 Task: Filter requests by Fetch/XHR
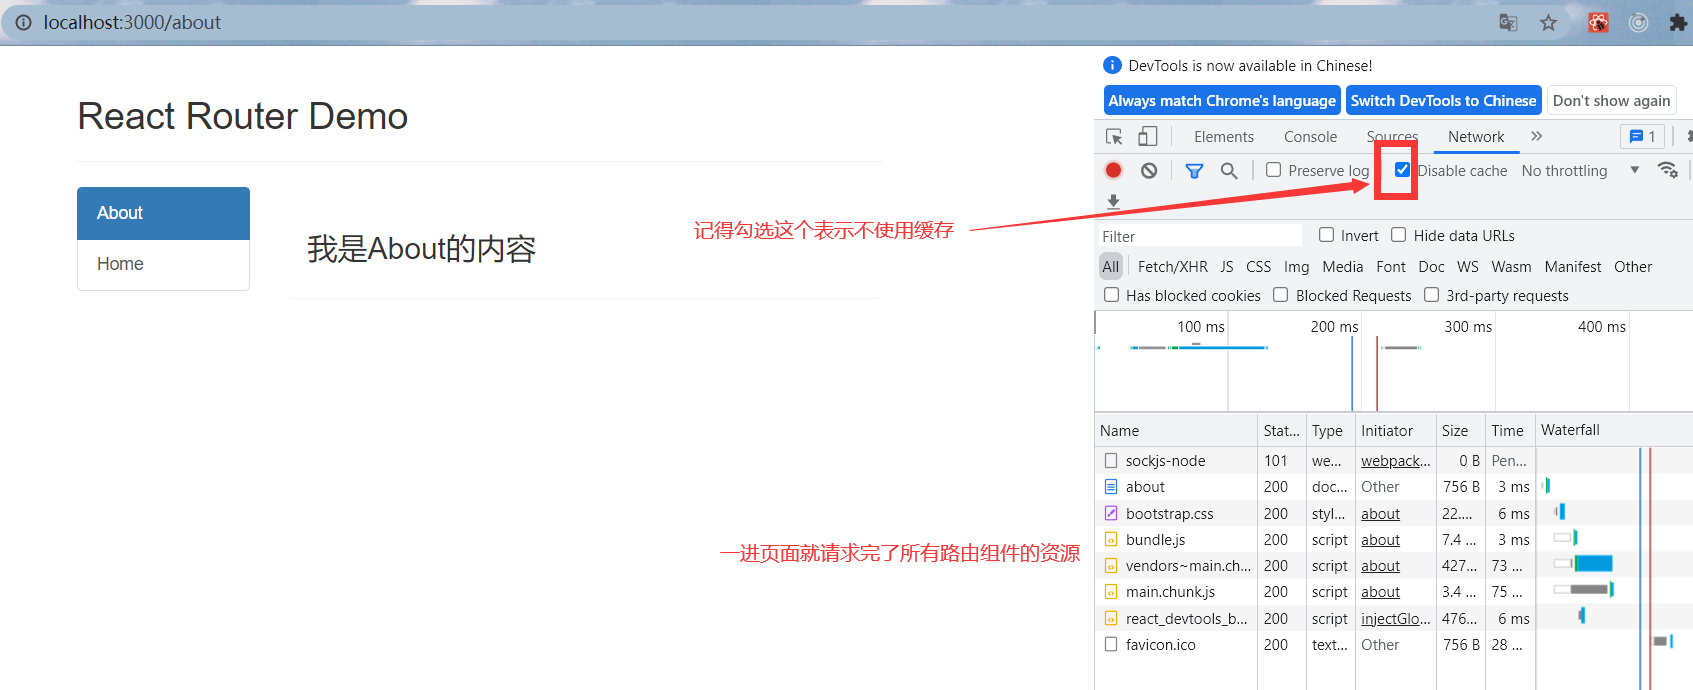coord(1172,267)
